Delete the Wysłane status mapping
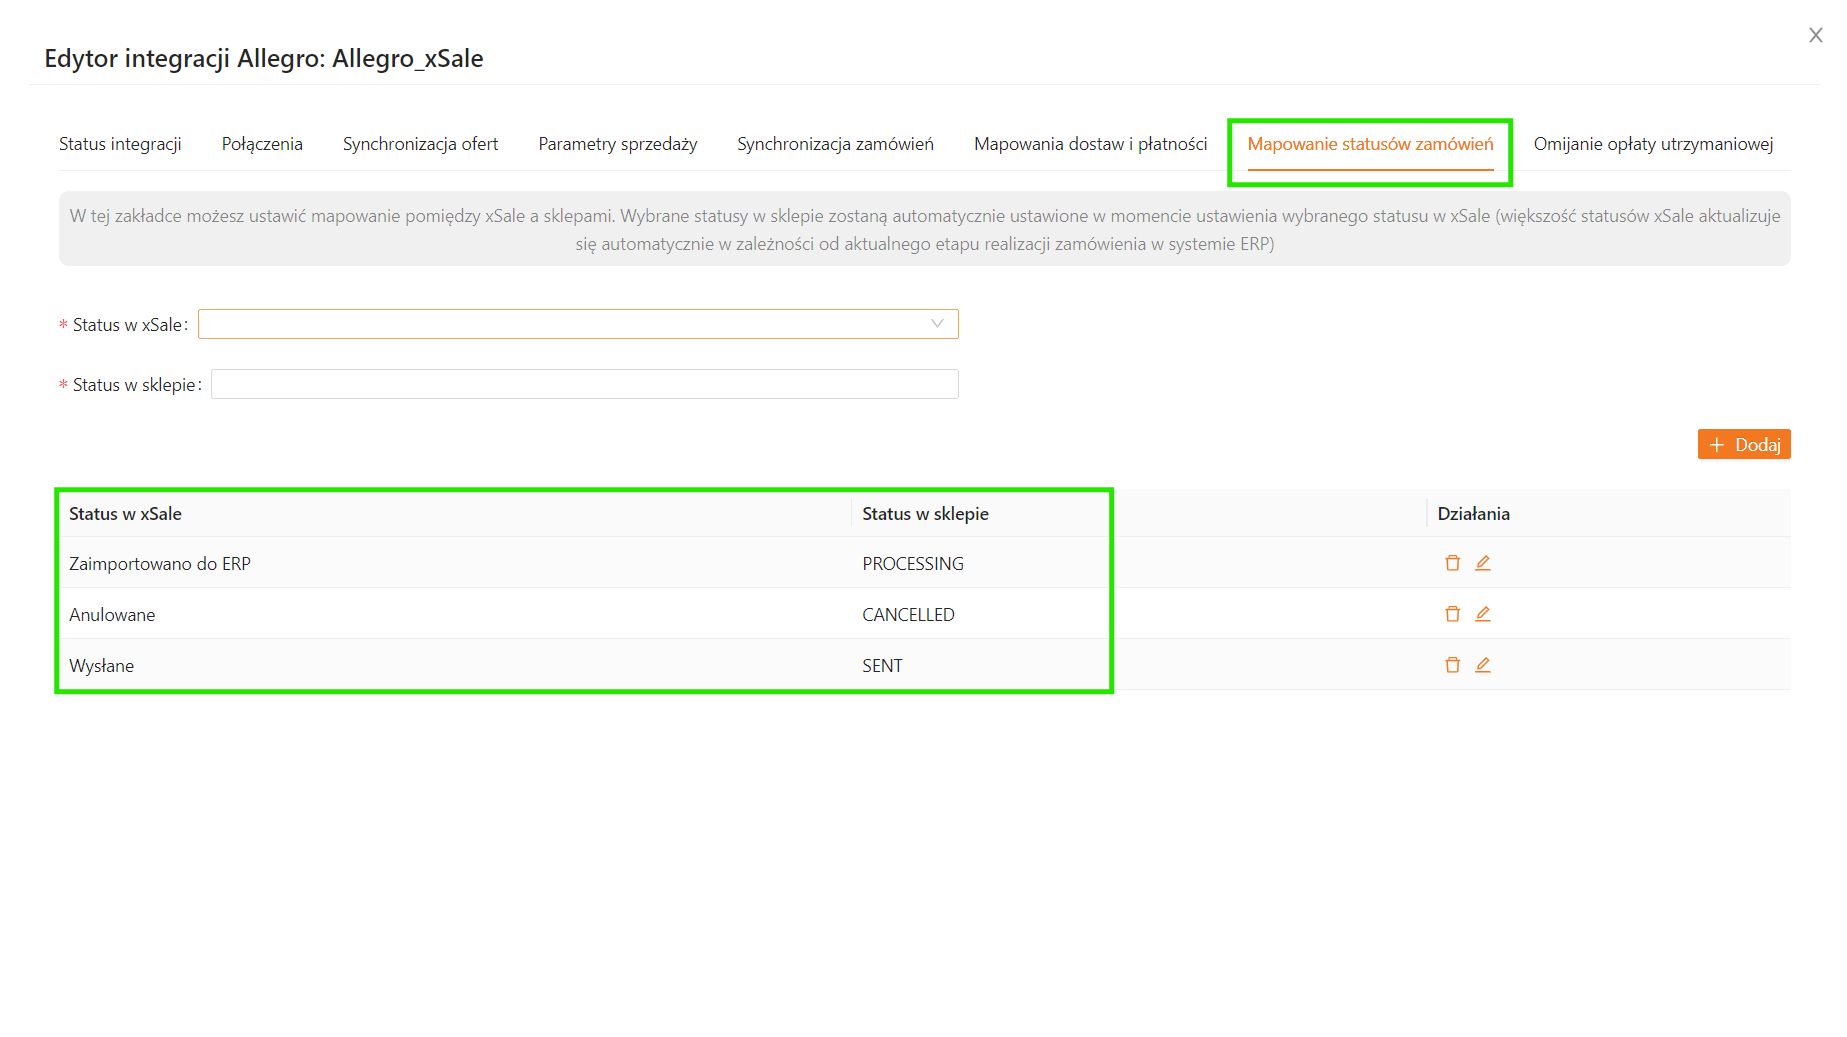 (x=1452, y=665)
